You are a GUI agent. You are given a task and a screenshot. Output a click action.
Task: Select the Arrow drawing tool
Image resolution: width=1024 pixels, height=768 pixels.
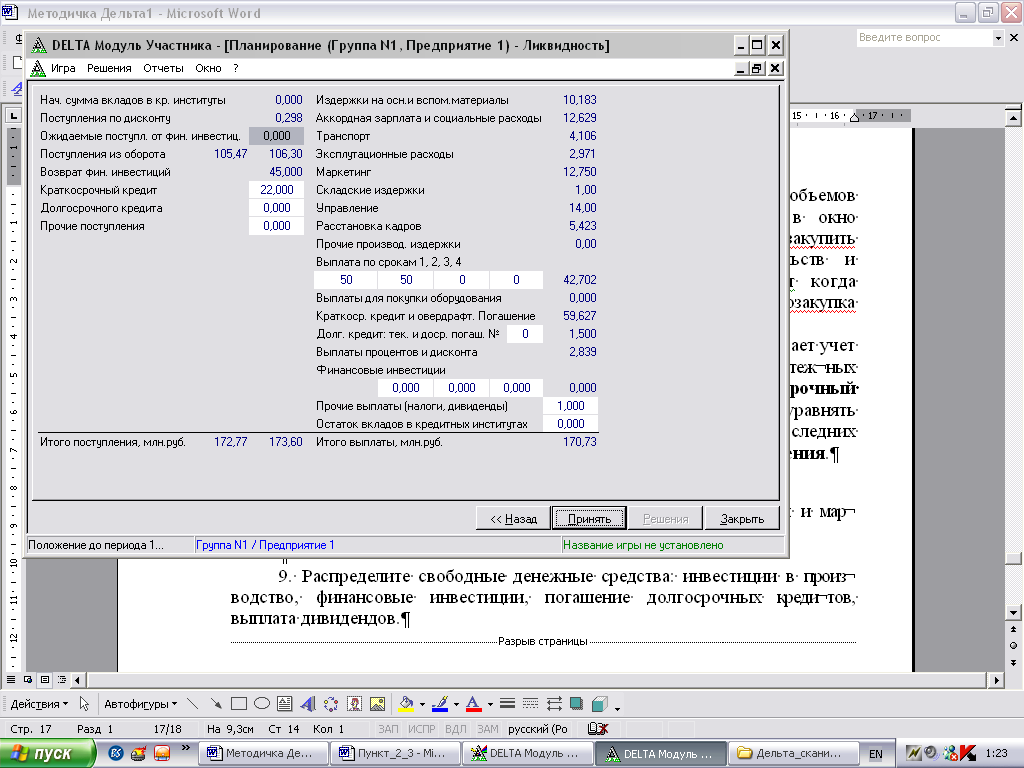pyautogui.click(x=216, y=704)
